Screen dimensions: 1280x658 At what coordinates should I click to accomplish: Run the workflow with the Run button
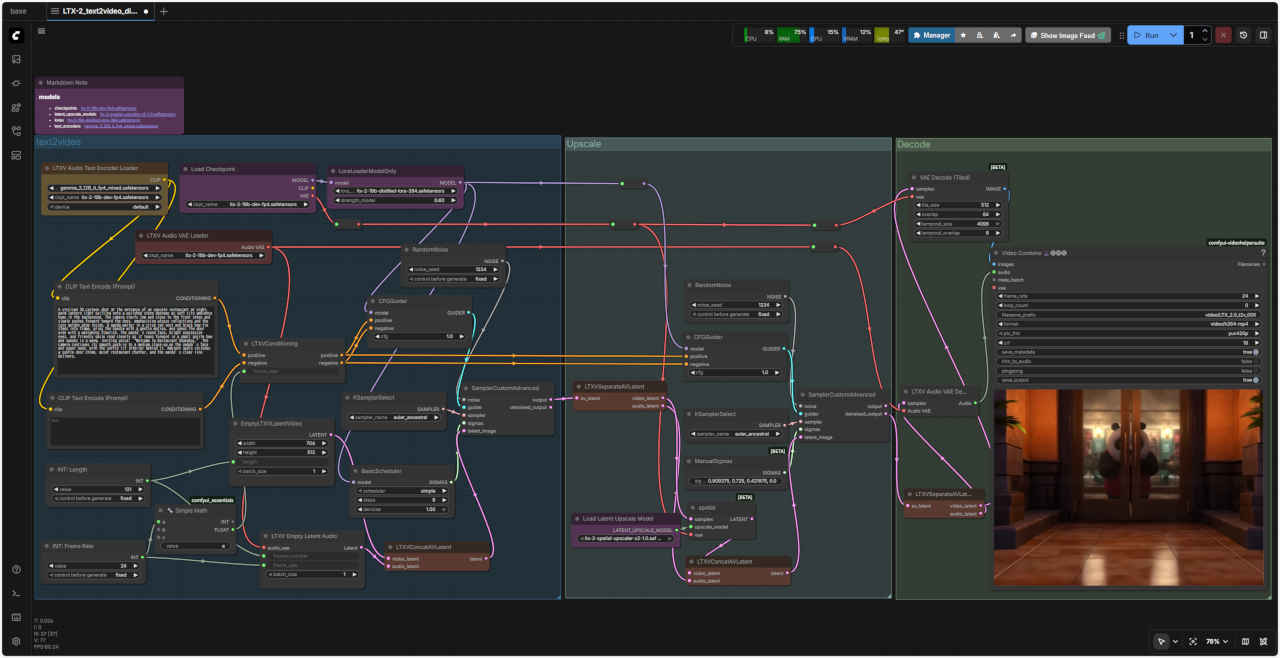click(x=1146, y=35)
